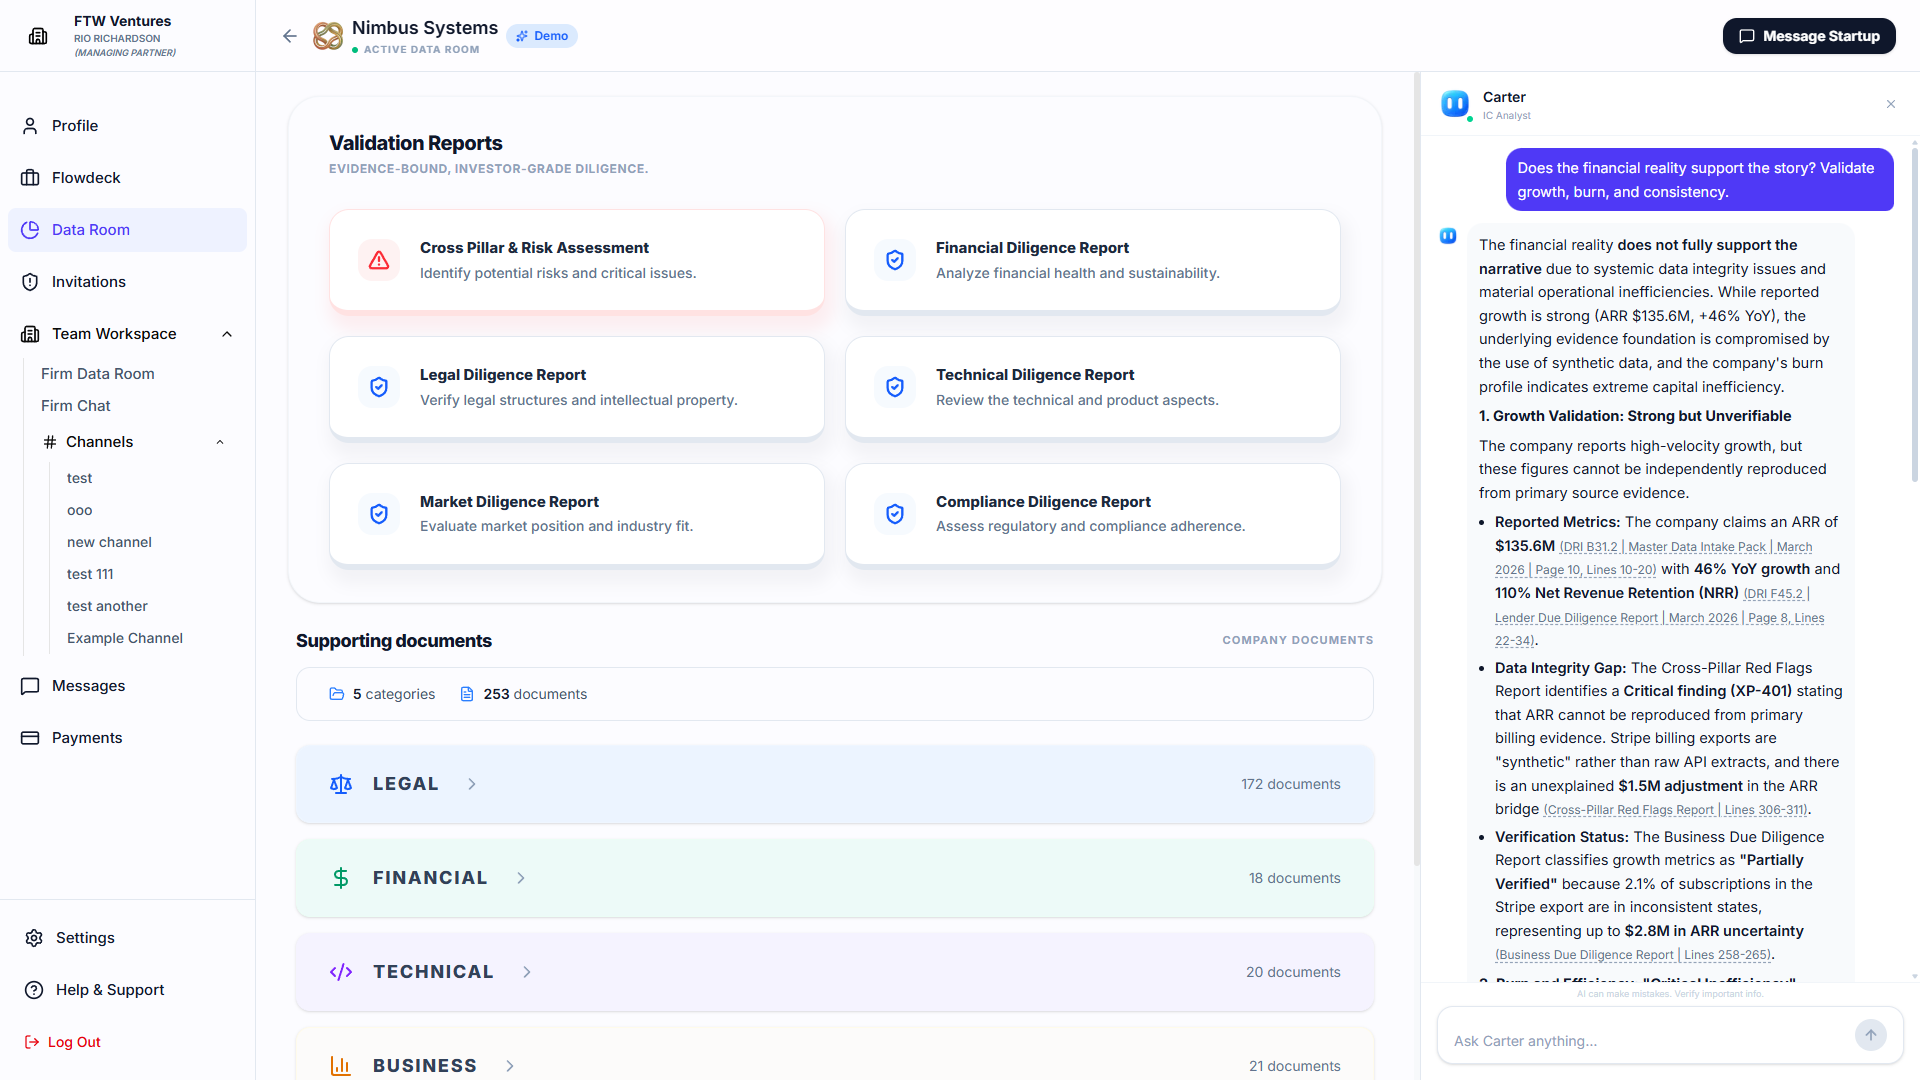
Task: Click the shield icon on Financial Diligence Report
Action: (895, 260)
